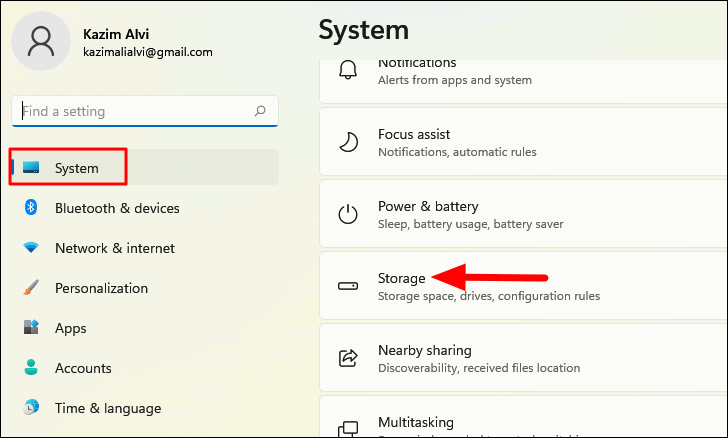Click the Storage drive icon
This screenshot has height=438, width=728.
[348, 286]
